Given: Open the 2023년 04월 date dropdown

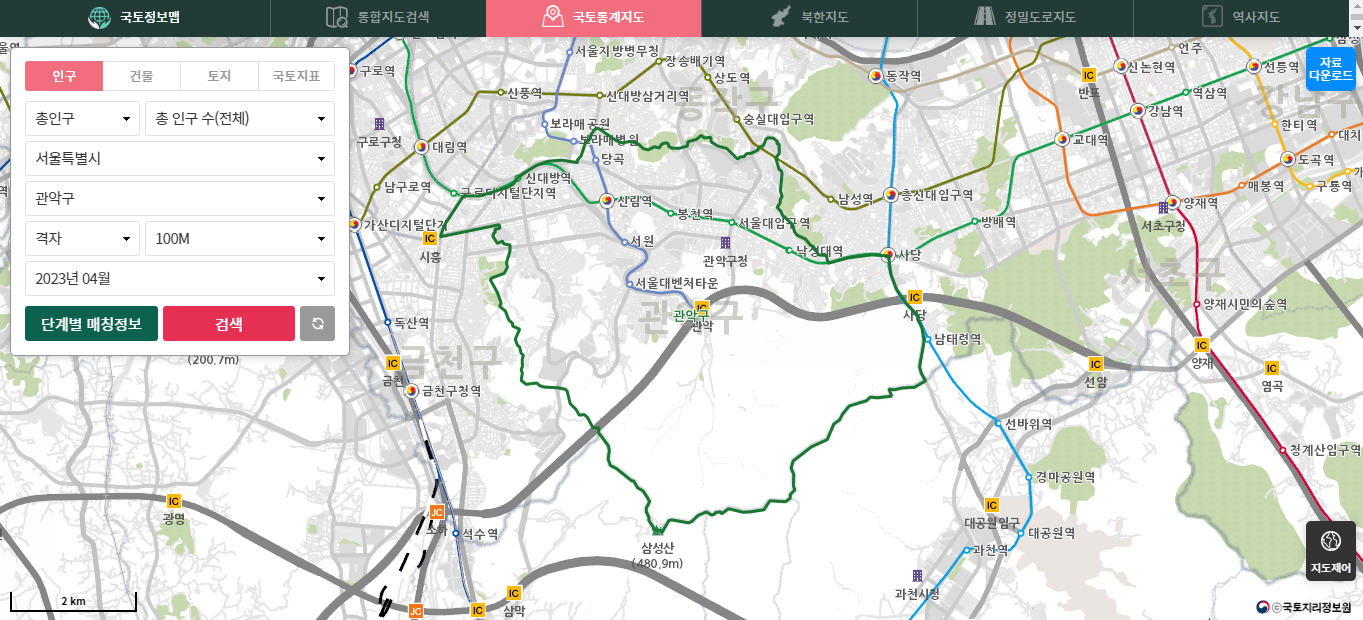Looking at the screenshot, I should (180, 279).
